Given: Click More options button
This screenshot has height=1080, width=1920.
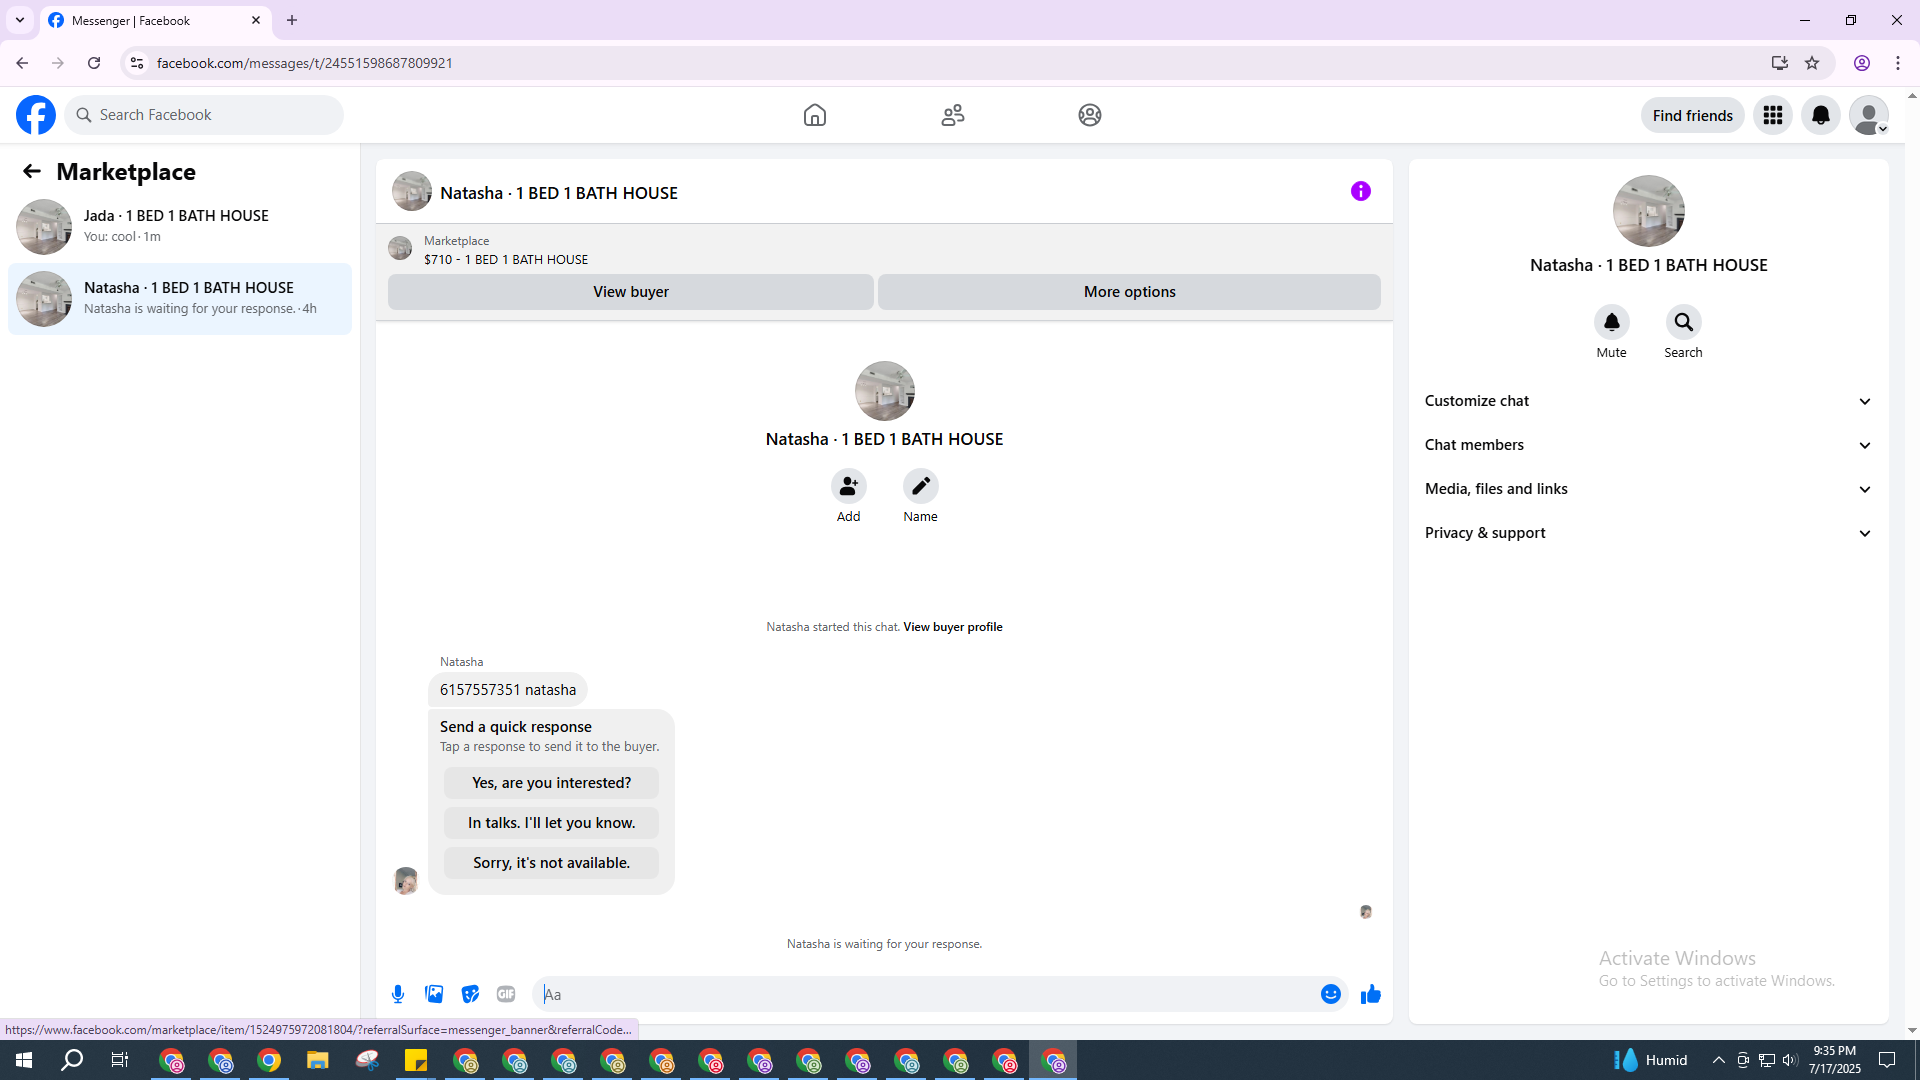Looking at the screenshot, I should [1129, 292].
